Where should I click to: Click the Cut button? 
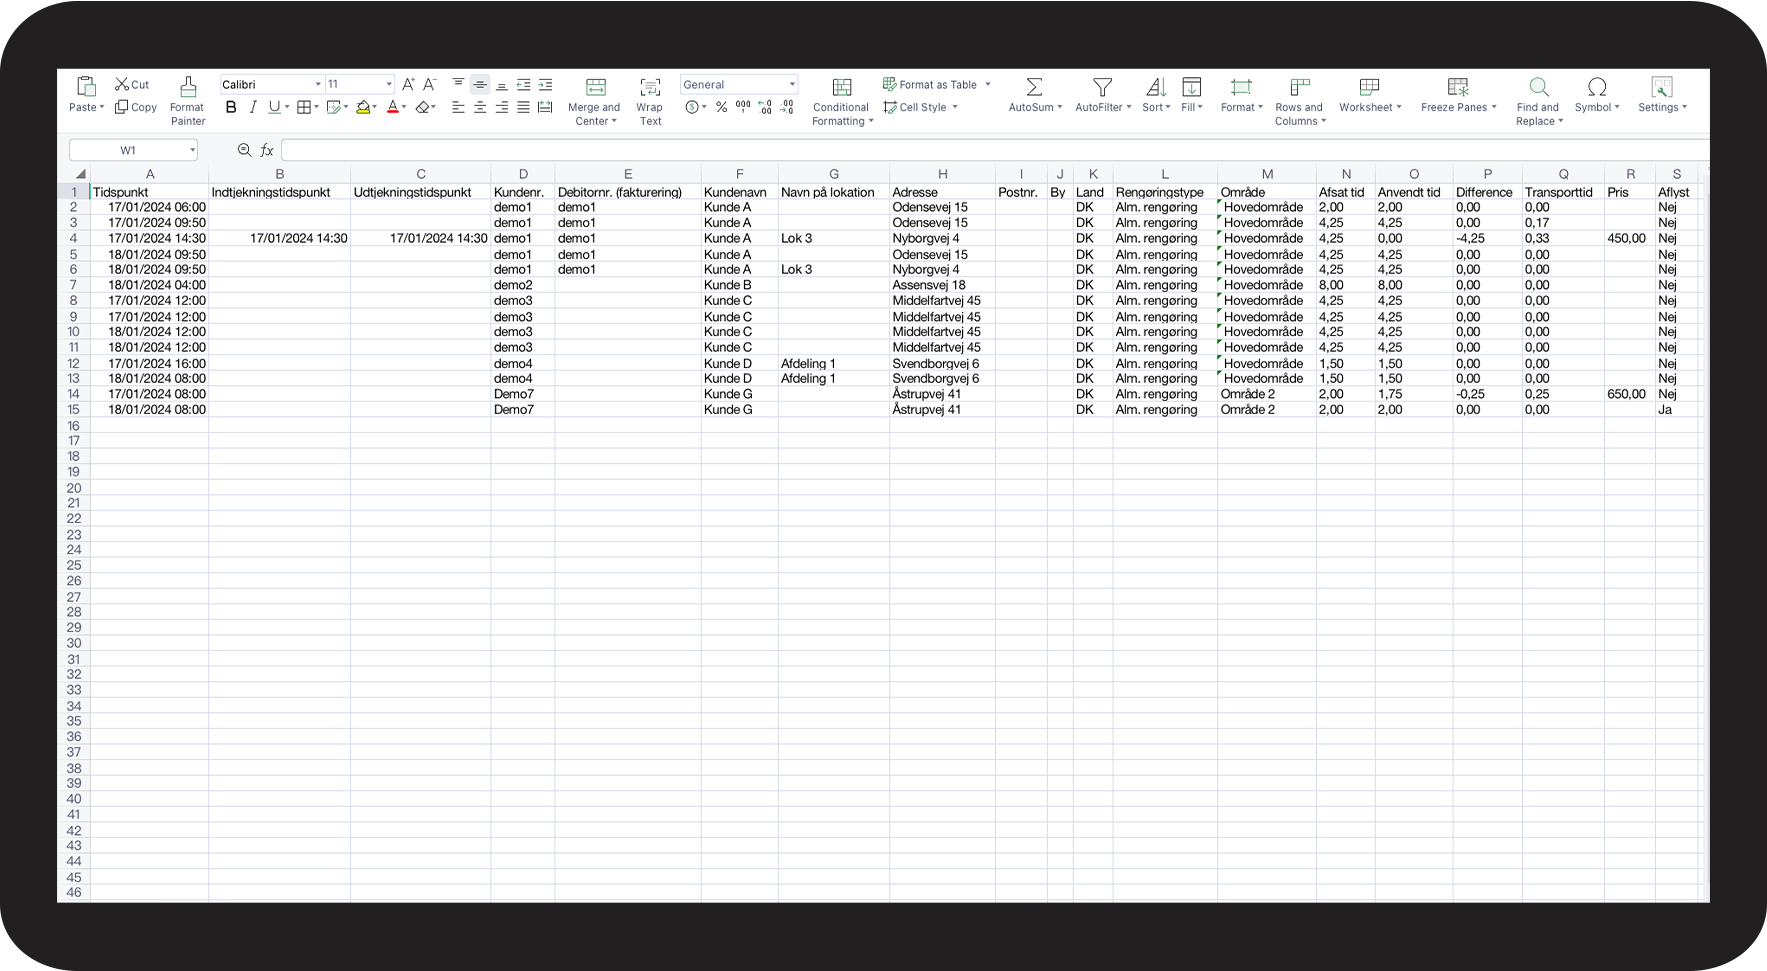132,85
